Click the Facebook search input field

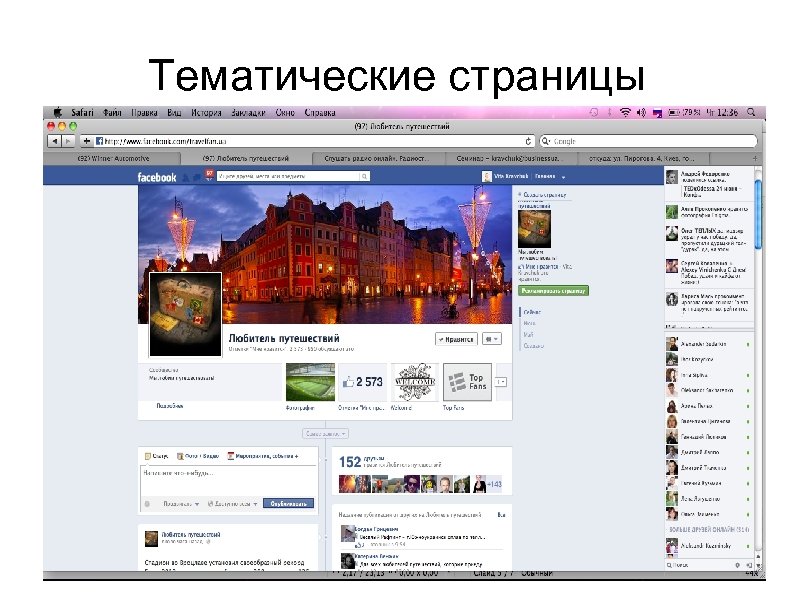pyautogui.click(x=288, y=176)
